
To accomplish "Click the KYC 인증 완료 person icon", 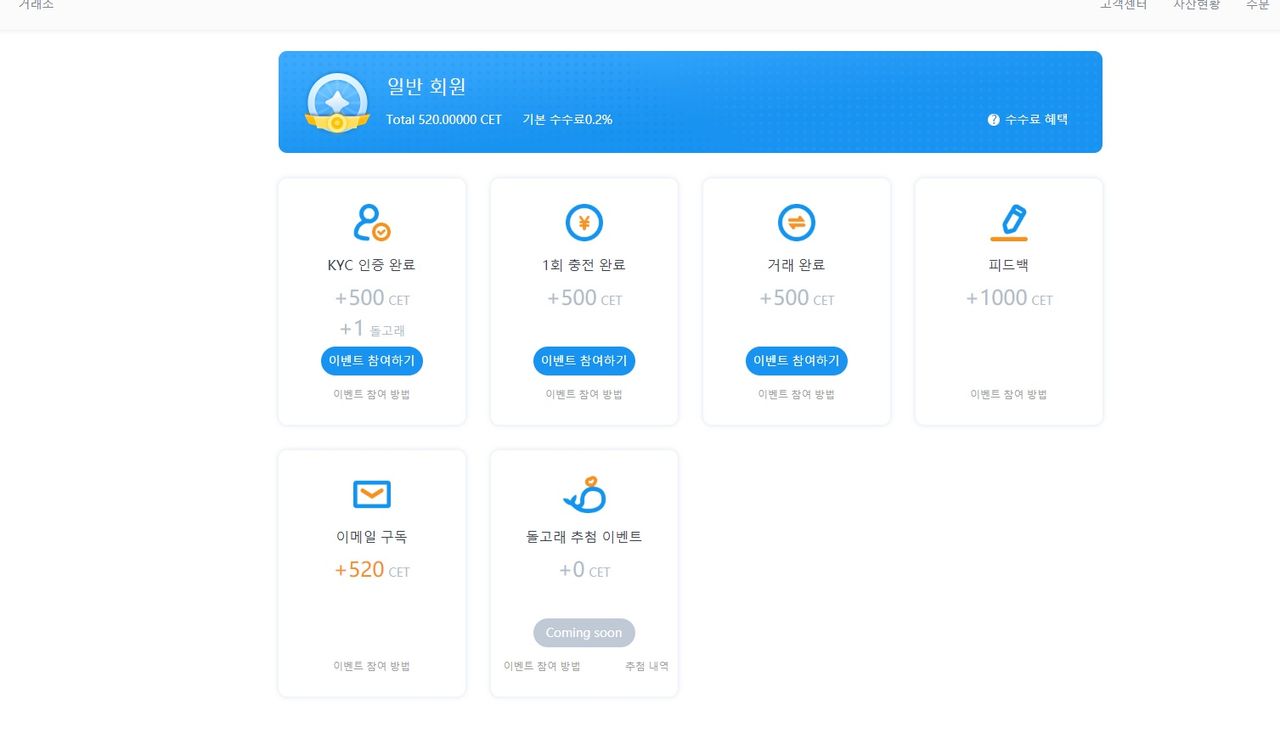I will (x=372, y=223).
